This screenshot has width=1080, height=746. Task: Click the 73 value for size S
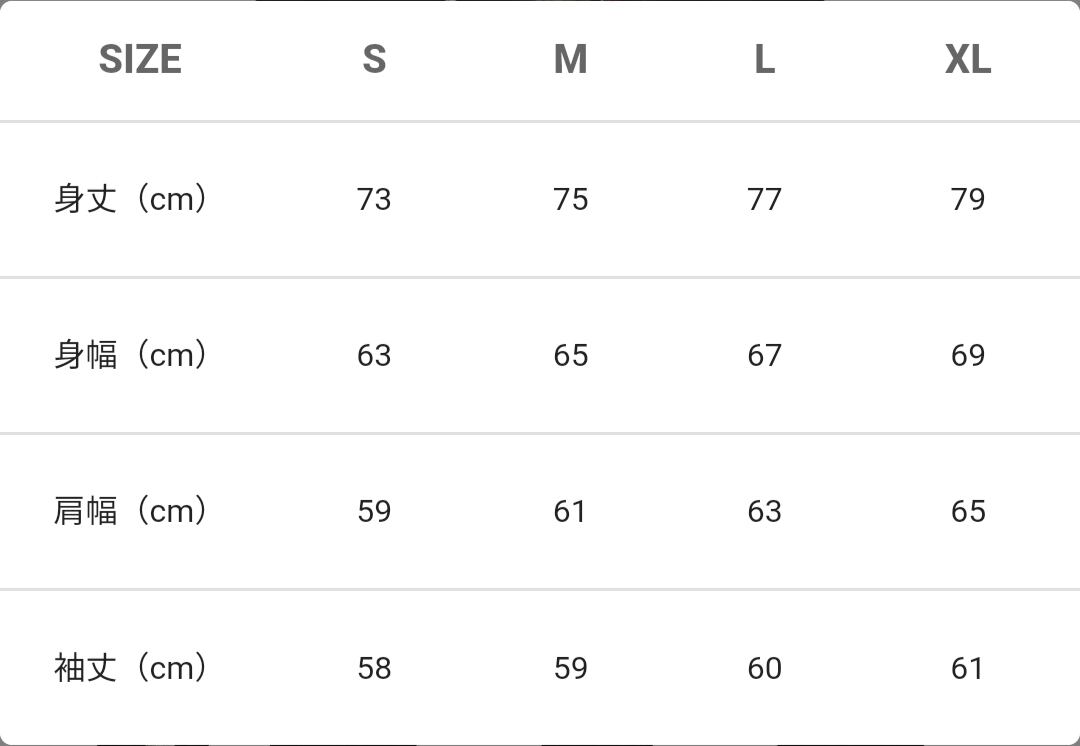374,199
